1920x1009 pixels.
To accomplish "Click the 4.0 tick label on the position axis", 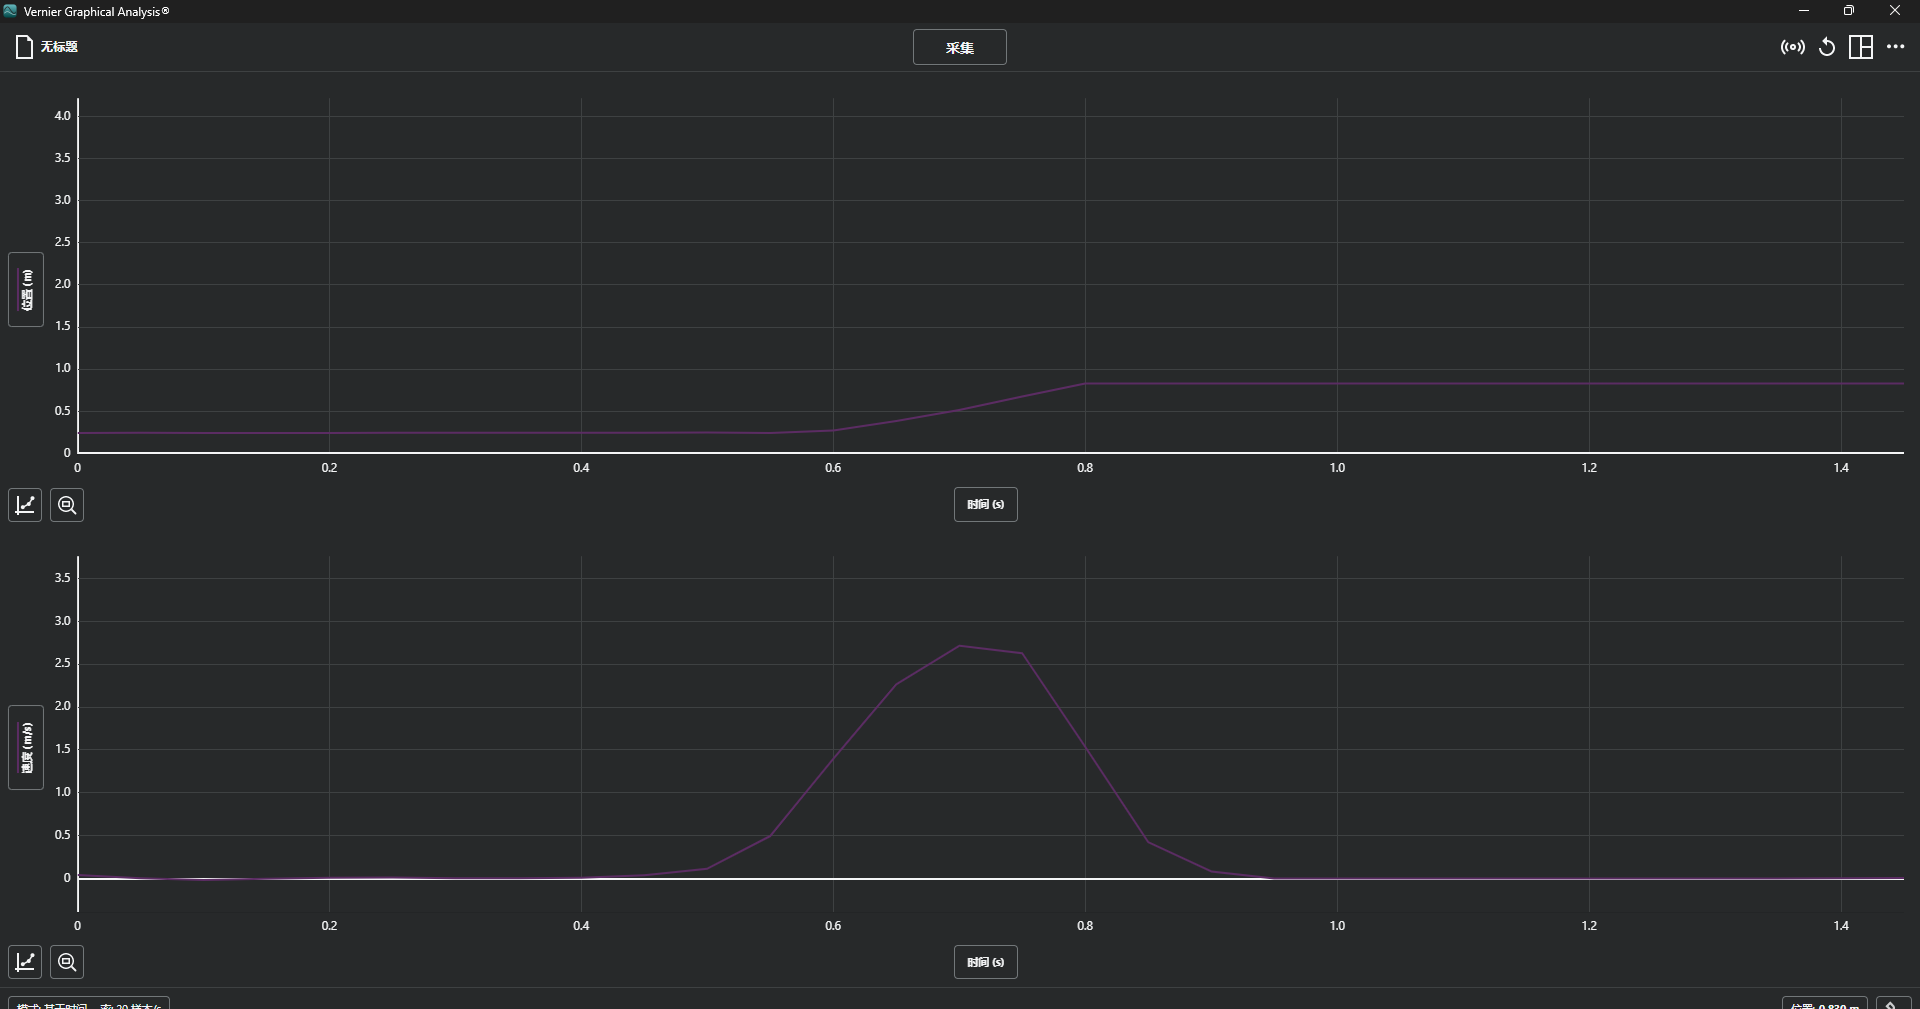I will pos(62,116).
